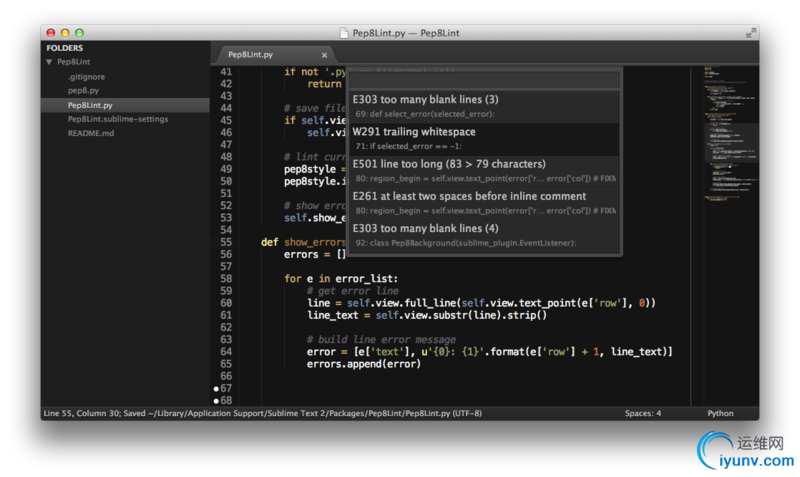Click the '# build line error message' comment
This screenshot has width=800, height=477.
pos(381,339)
